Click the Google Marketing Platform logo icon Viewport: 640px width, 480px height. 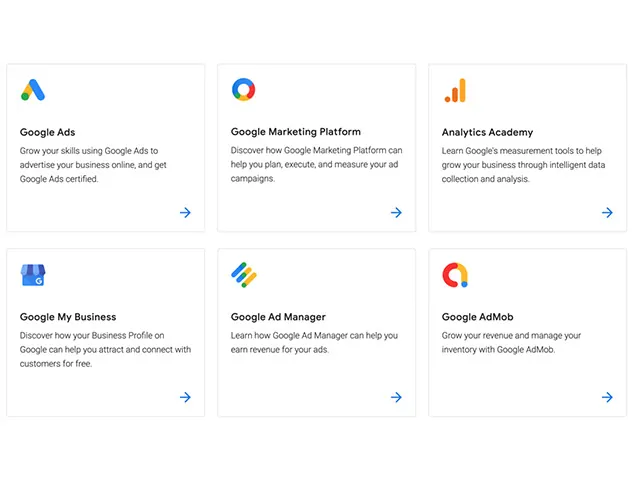243,90
